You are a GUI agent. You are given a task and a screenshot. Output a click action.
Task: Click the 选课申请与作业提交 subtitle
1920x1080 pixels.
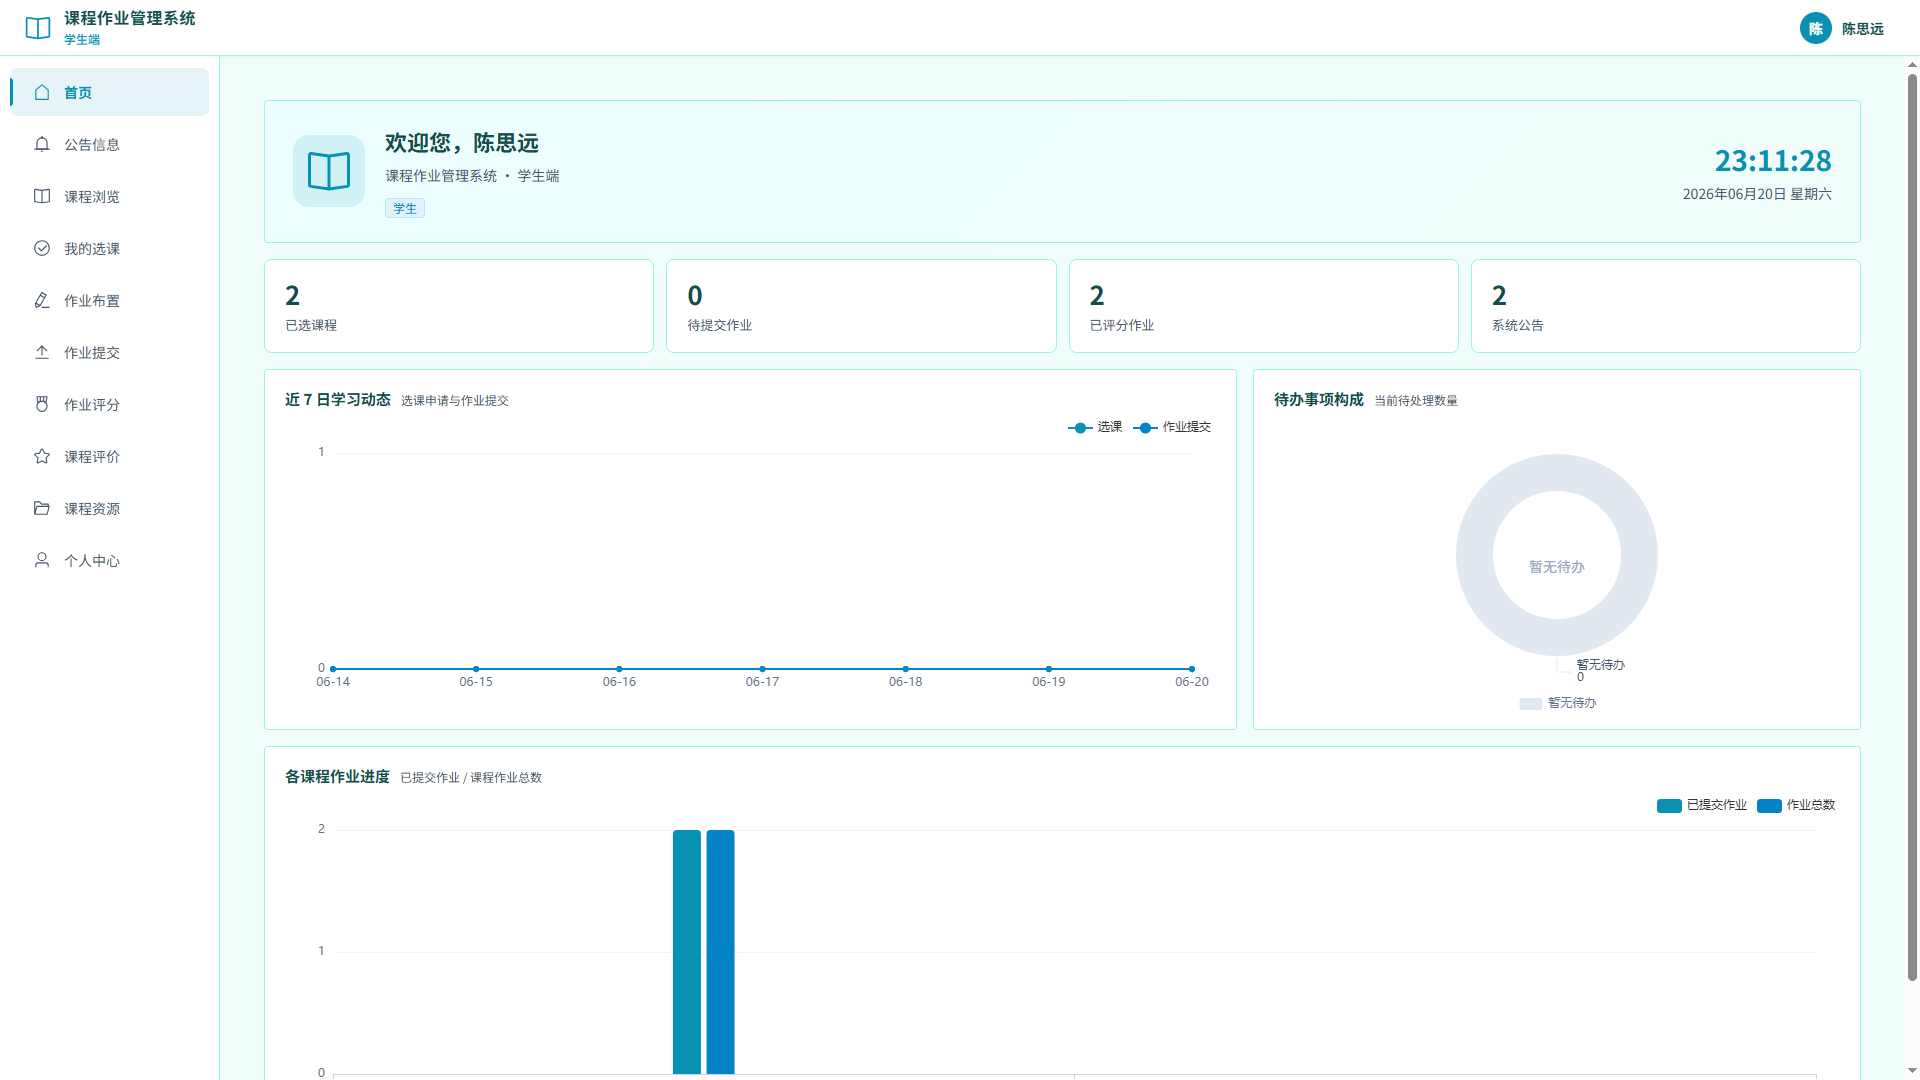coord(455,400)
